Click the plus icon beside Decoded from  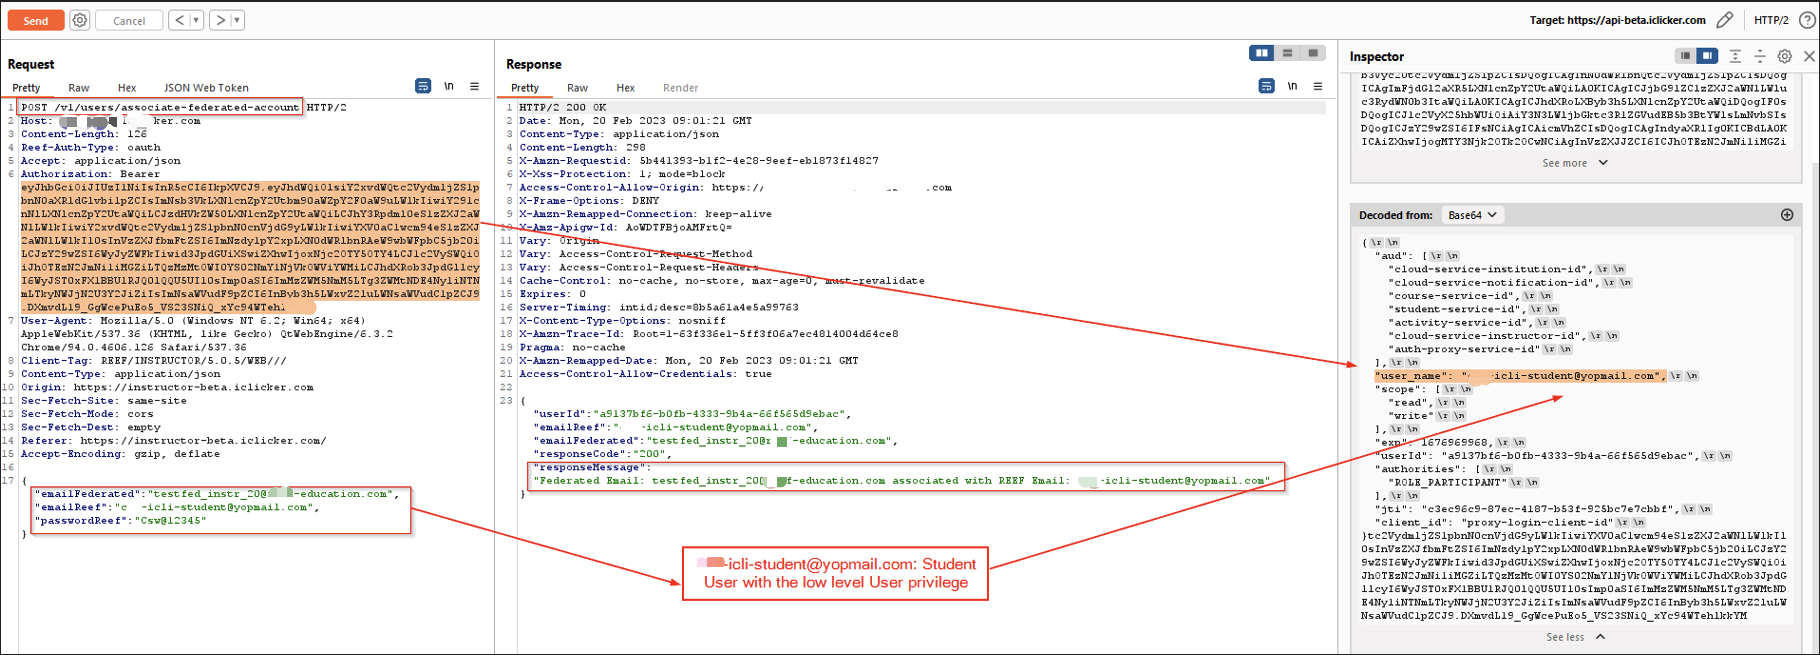click(1787, 215)
